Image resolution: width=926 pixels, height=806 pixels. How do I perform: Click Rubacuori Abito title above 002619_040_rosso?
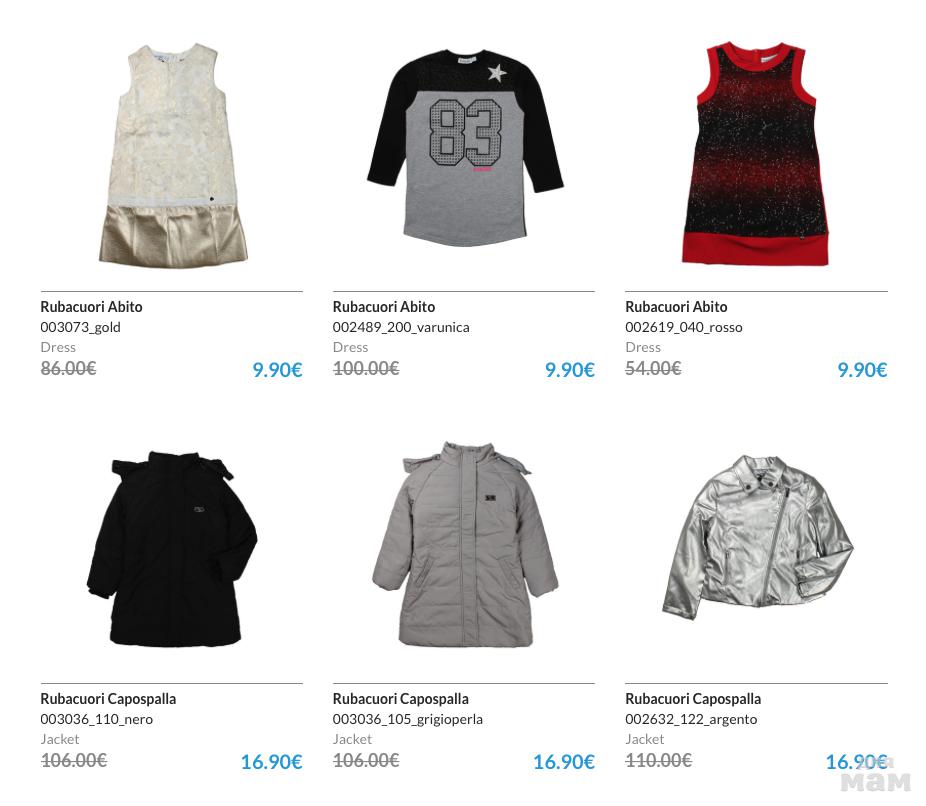pyautogui.click(x=676, y=307)
